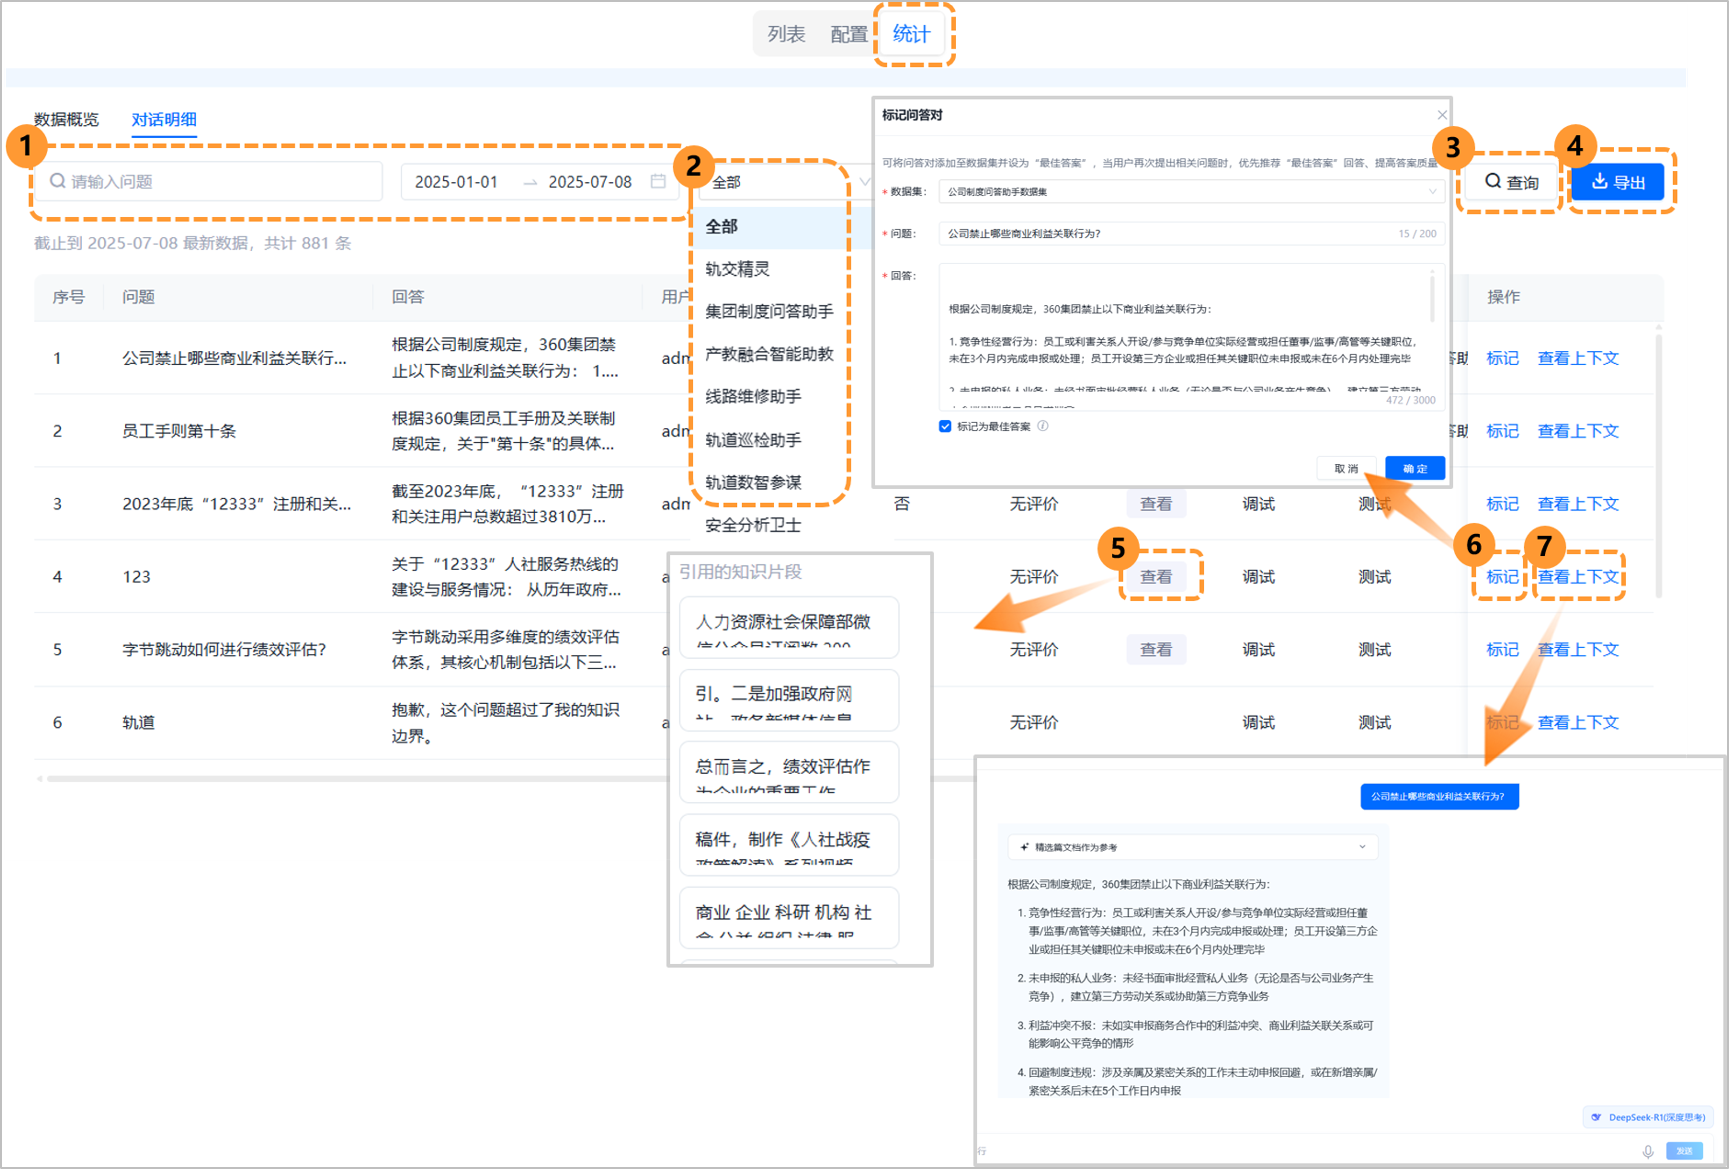Click the magnifier icon in the 查询 button
Viewport: 1729px width, 1169px height.
(1496, 182)
